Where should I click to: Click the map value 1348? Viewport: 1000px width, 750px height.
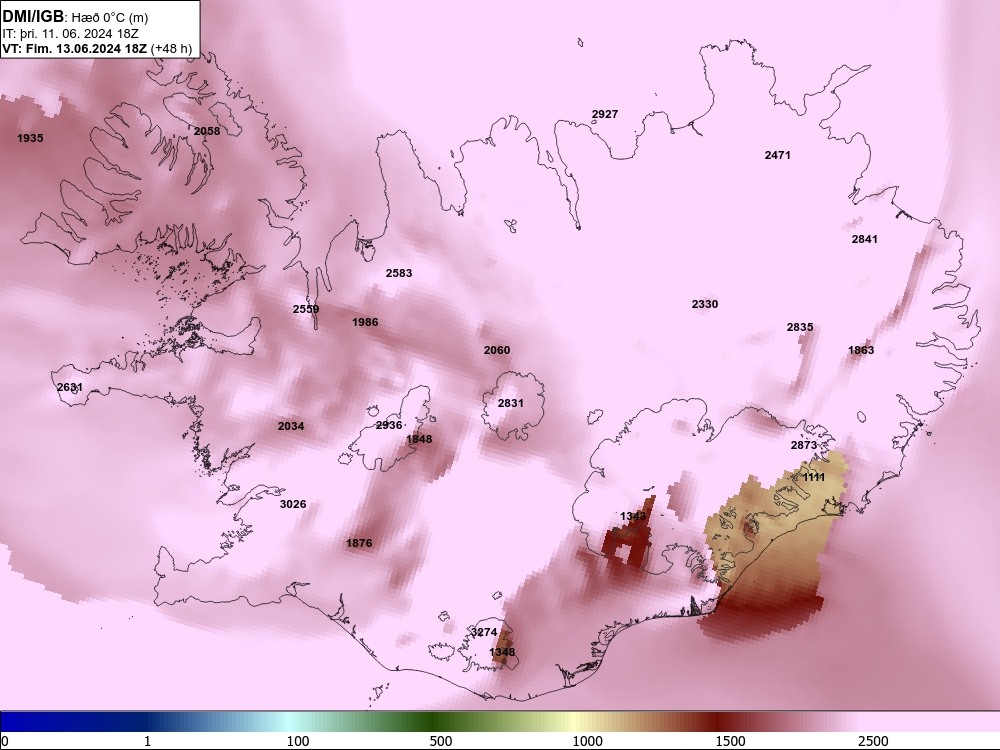click(x=502, y=652)
